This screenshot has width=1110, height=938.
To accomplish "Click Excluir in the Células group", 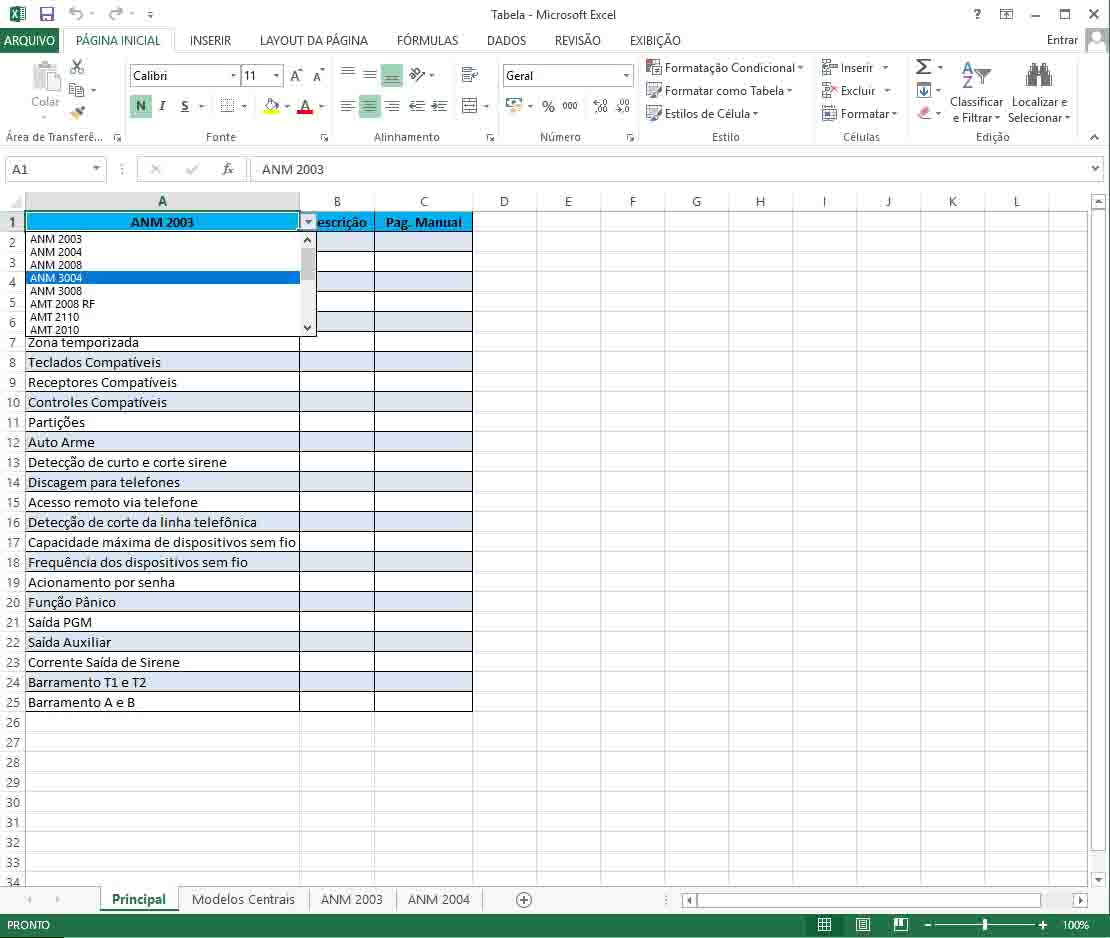I will tap(857, 91).
